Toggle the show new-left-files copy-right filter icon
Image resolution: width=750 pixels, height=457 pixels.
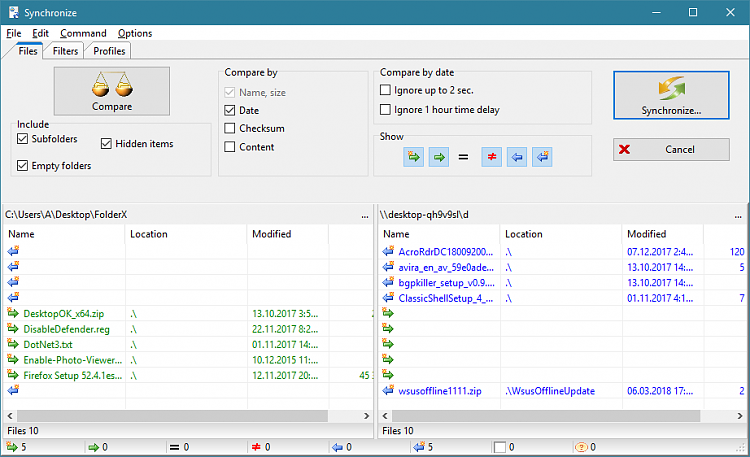tap(414, 156)
